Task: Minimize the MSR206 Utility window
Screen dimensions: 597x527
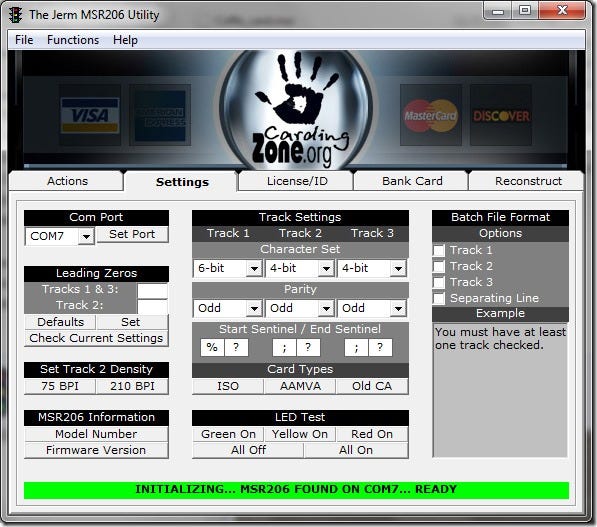Action: click(x=498, y=11)
